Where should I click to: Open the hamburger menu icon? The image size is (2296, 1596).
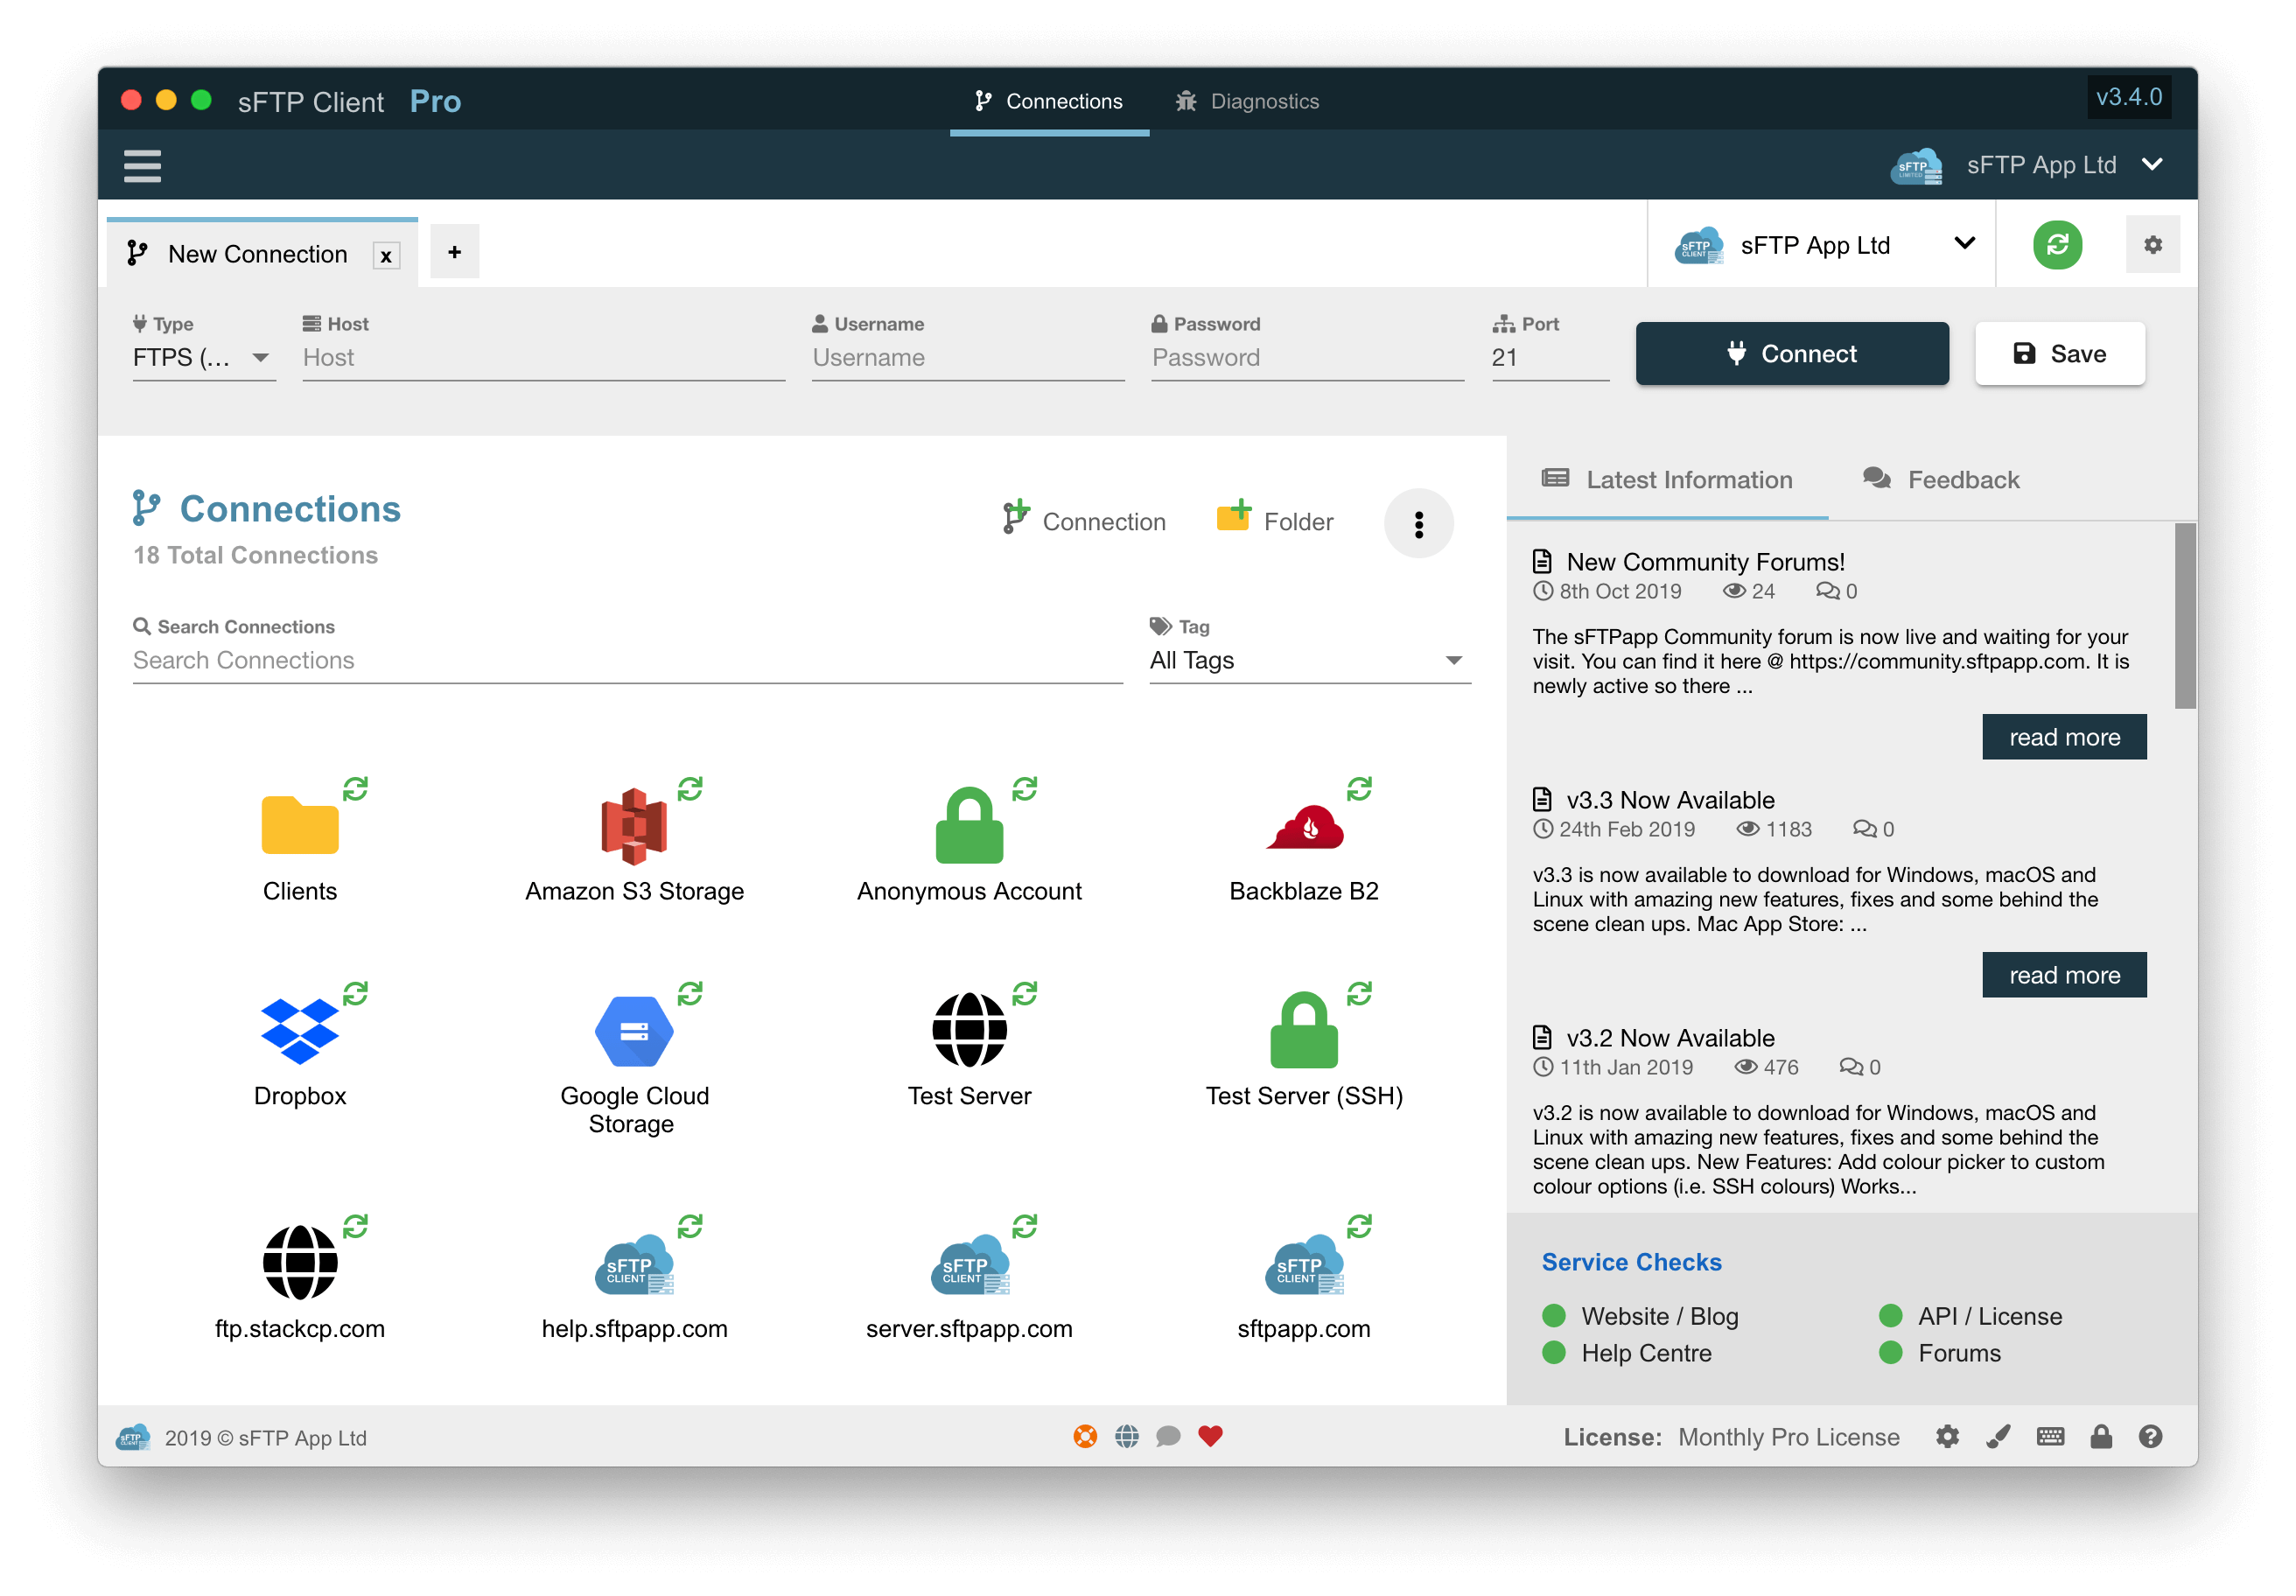[x=142, y=166]
